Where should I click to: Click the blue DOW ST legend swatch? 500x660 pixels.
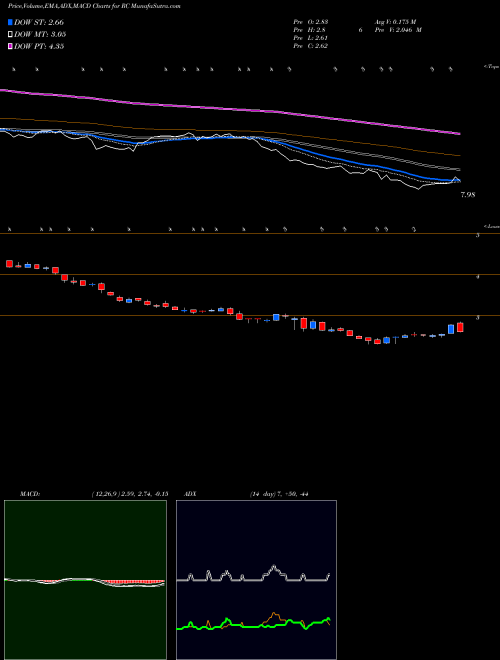10,22
